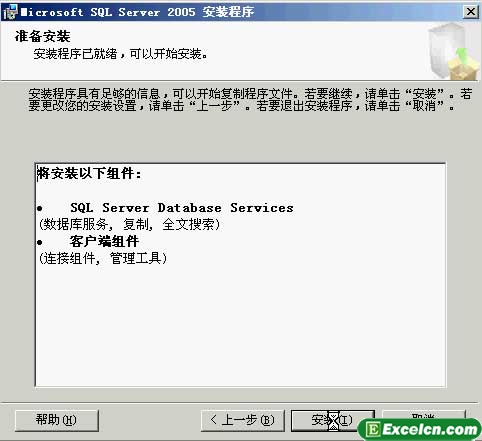
Task: Start installation with the 安装(I) button
Action: point(332,420)
